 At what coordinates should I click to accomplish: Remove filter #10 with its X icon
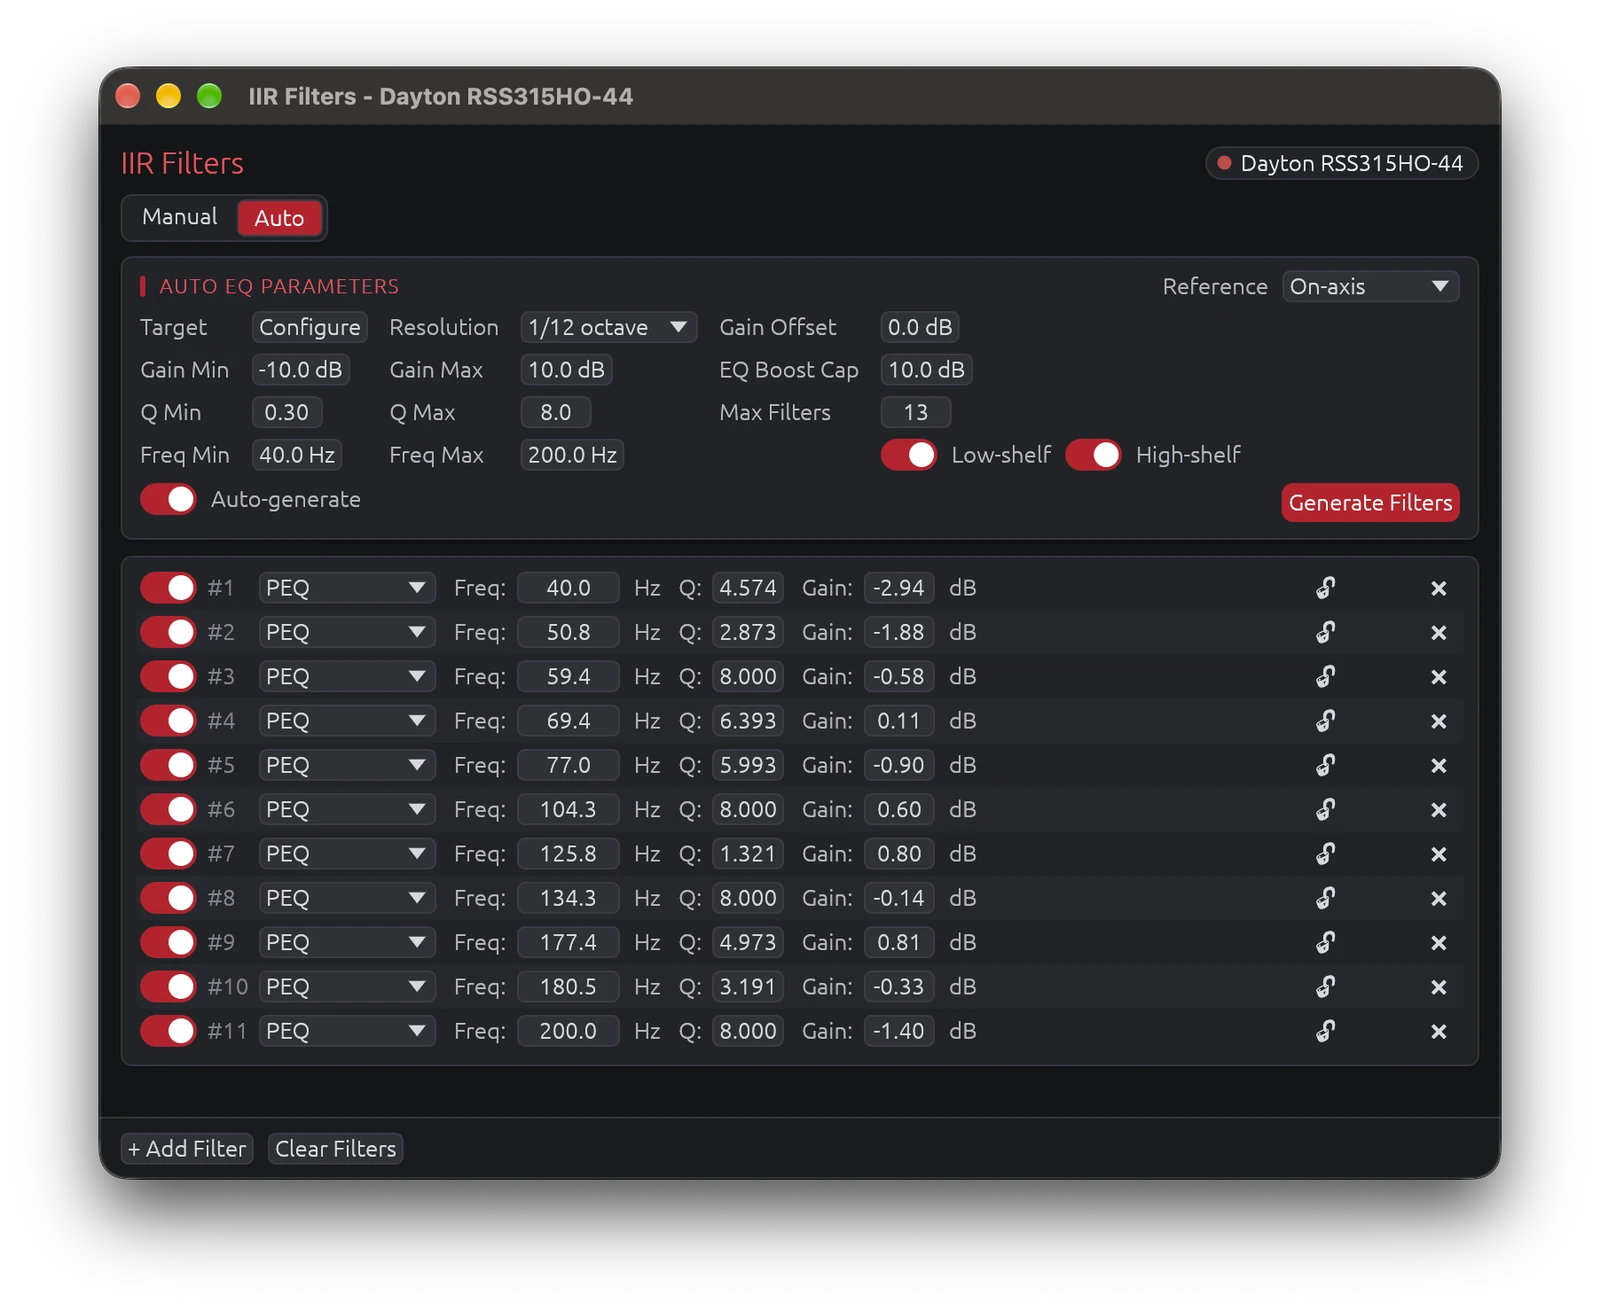1439,987
